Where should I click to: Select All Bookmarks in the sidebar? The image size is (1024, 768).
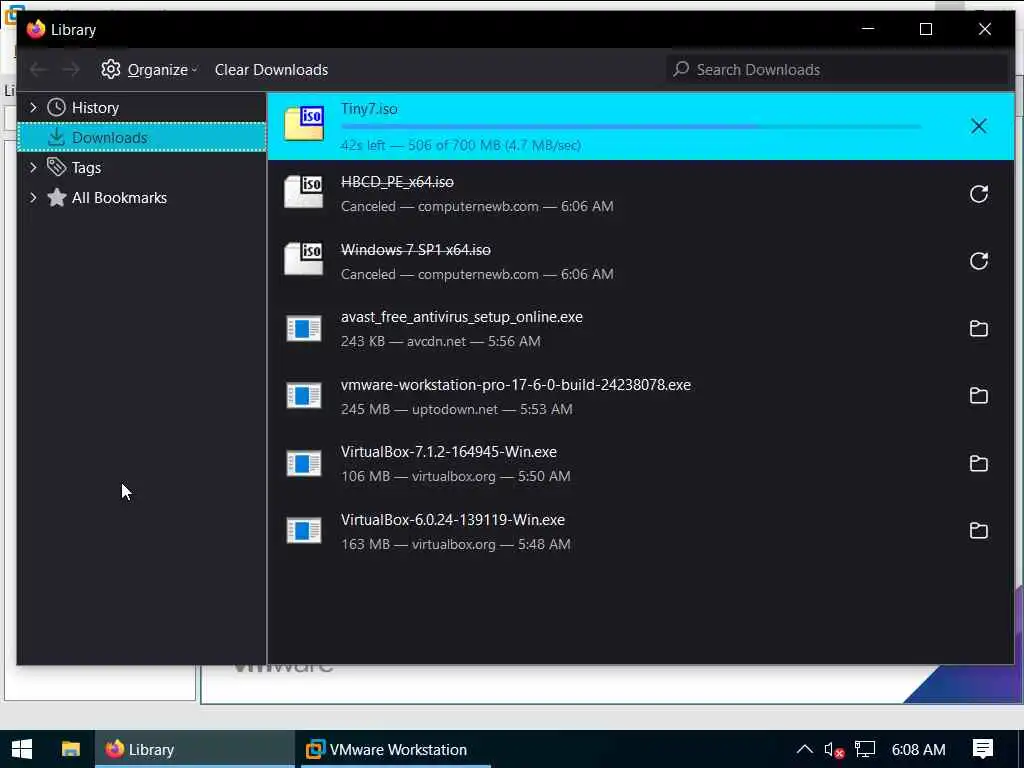click(x=142, y=197)
